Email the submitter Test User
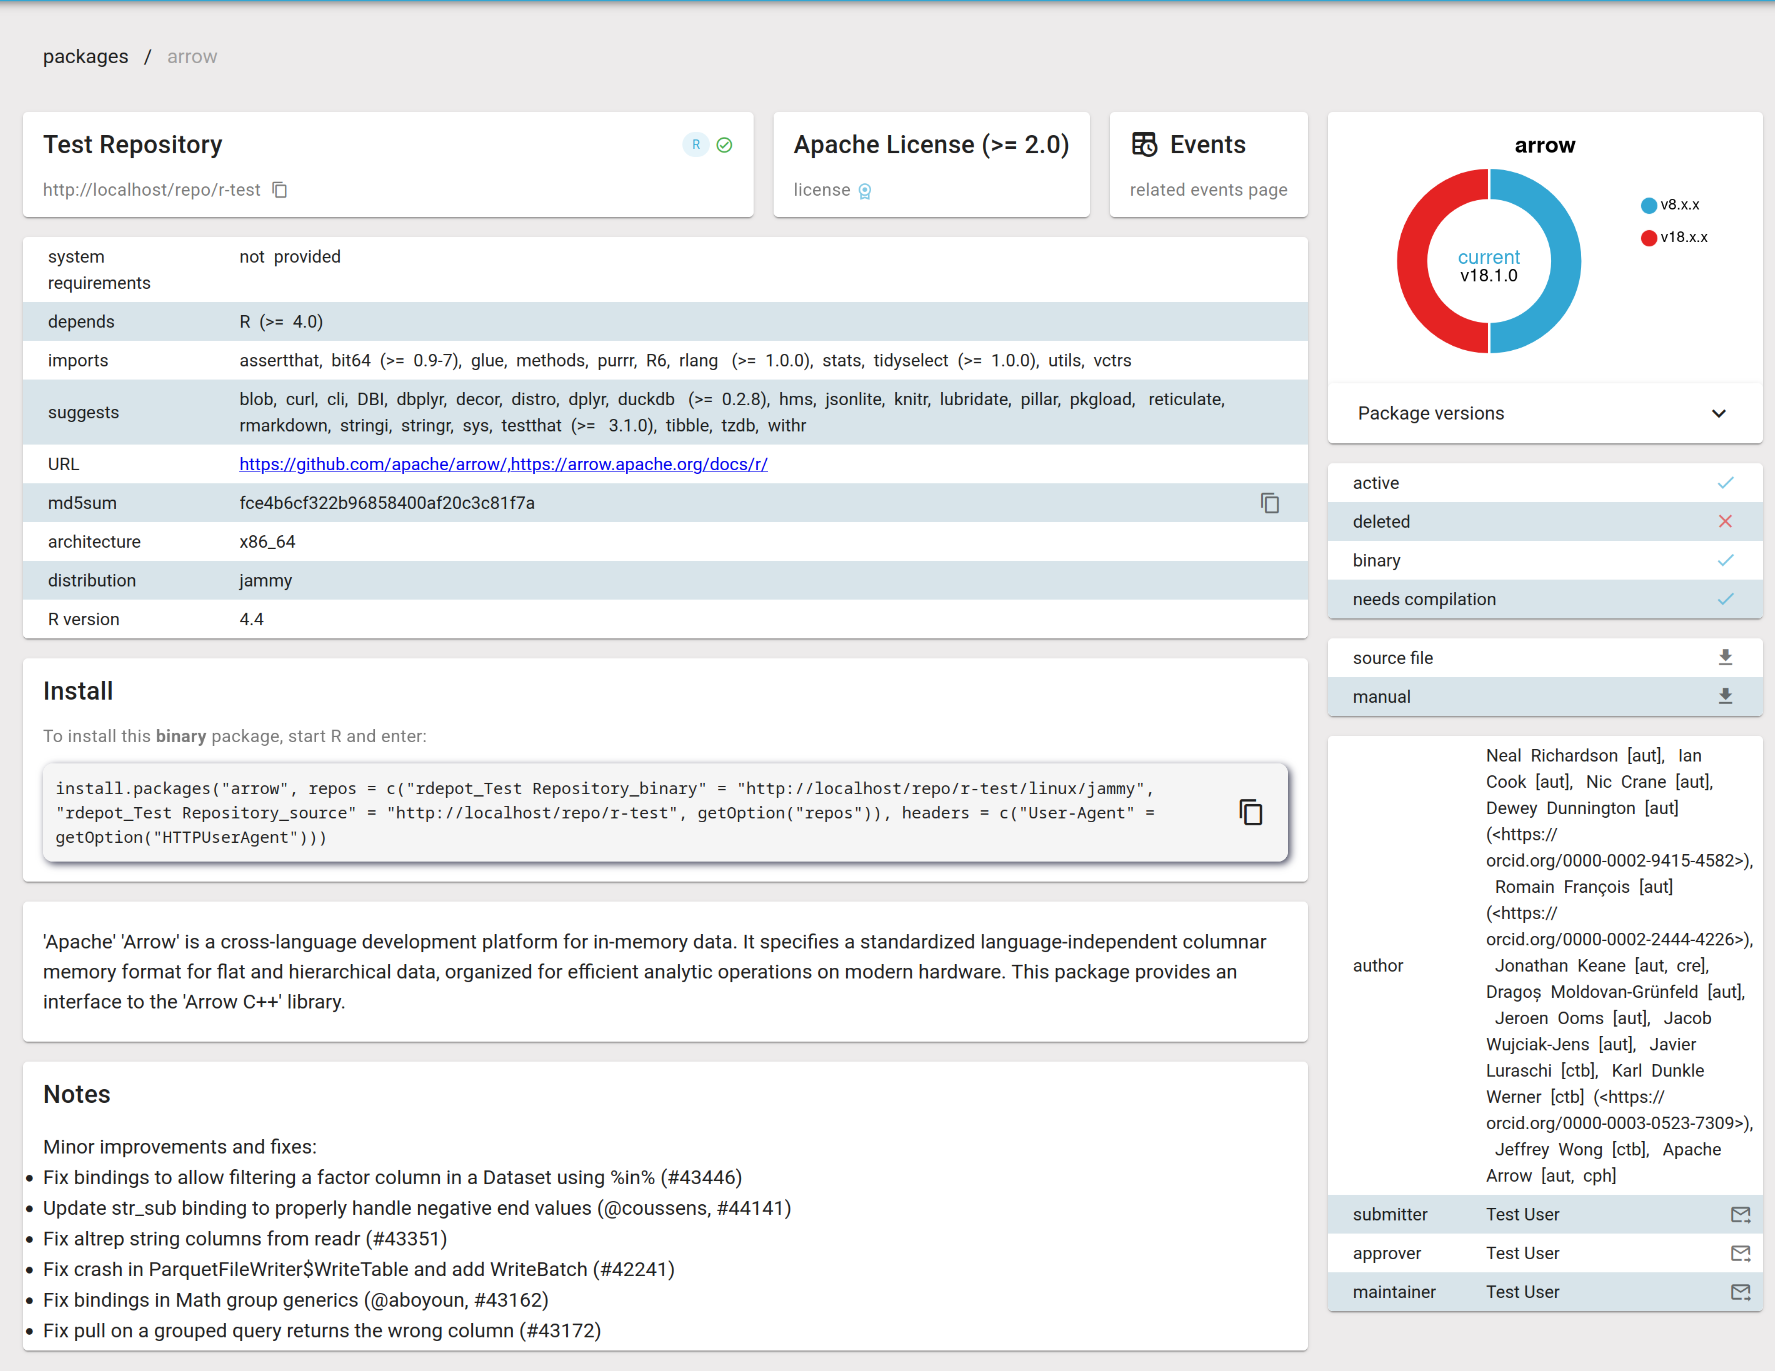 pyautogui.click(x=1740, y=1214)
